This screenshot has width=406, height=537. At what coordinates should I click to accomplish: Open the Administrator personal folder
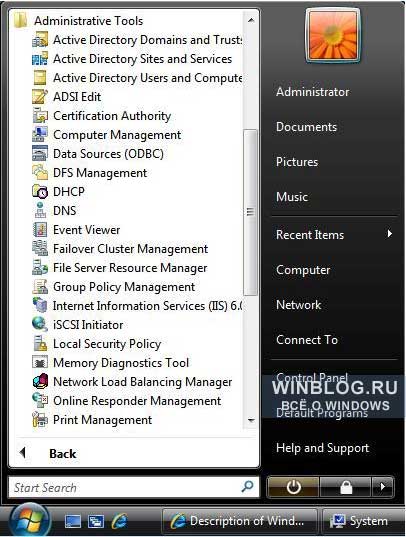pyautogui.click(x=313, y=92)
